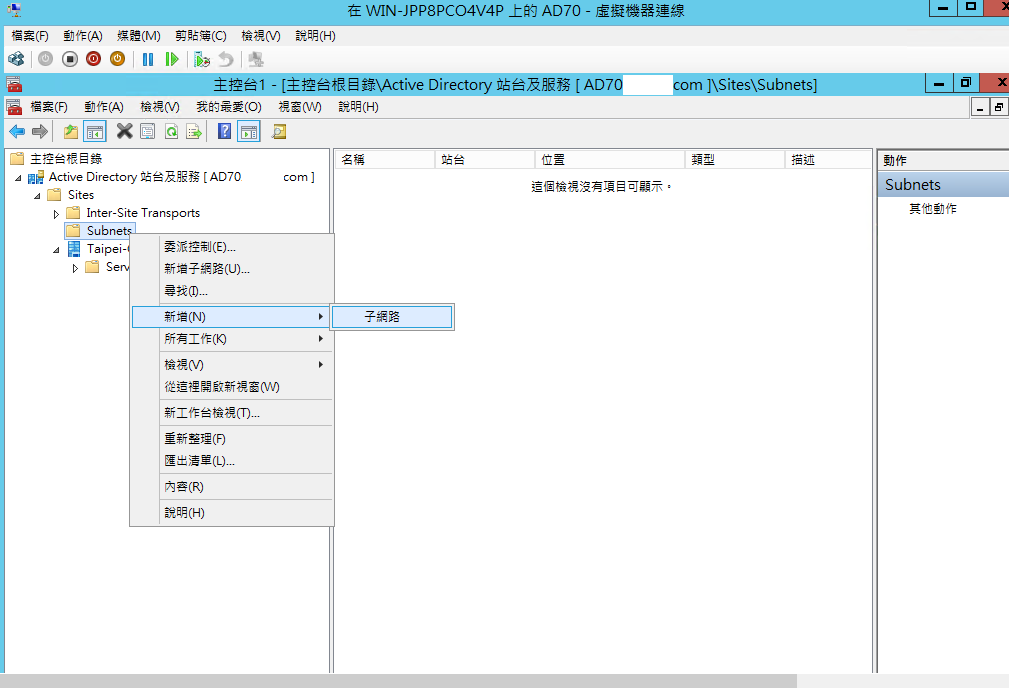This screenshot has height=688, width=1009.
Task: Sort by the 站台 column header
Action: (x=485, y=160)
